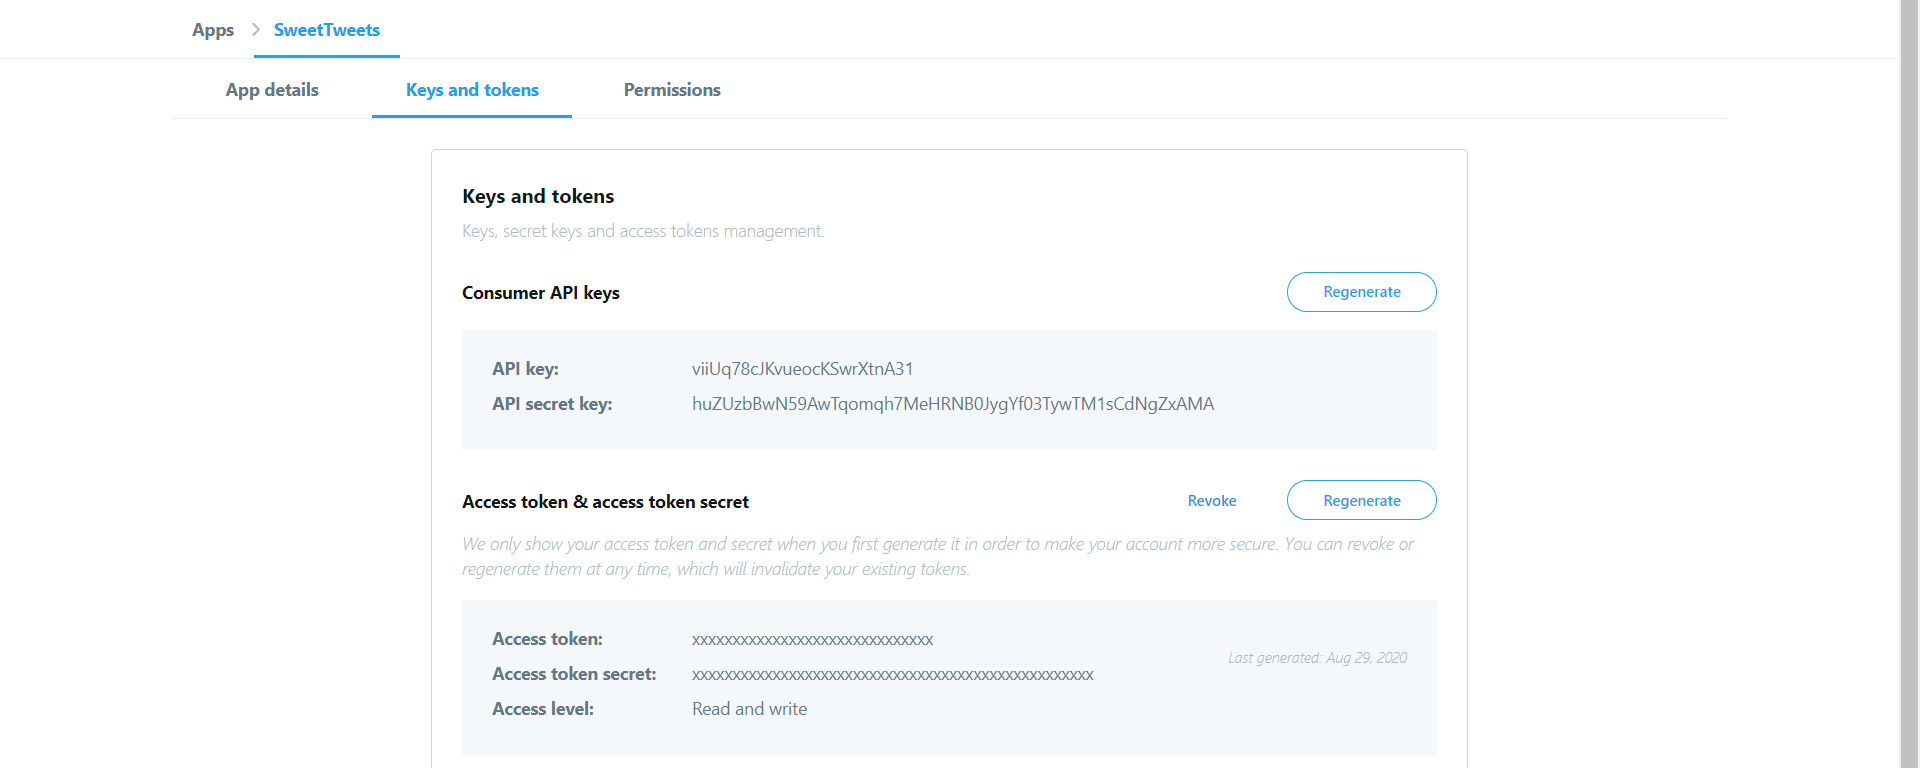This screenshot has width=1920, height=768.
Task: Click the masked Access token value
Action: tap(812, 639)
